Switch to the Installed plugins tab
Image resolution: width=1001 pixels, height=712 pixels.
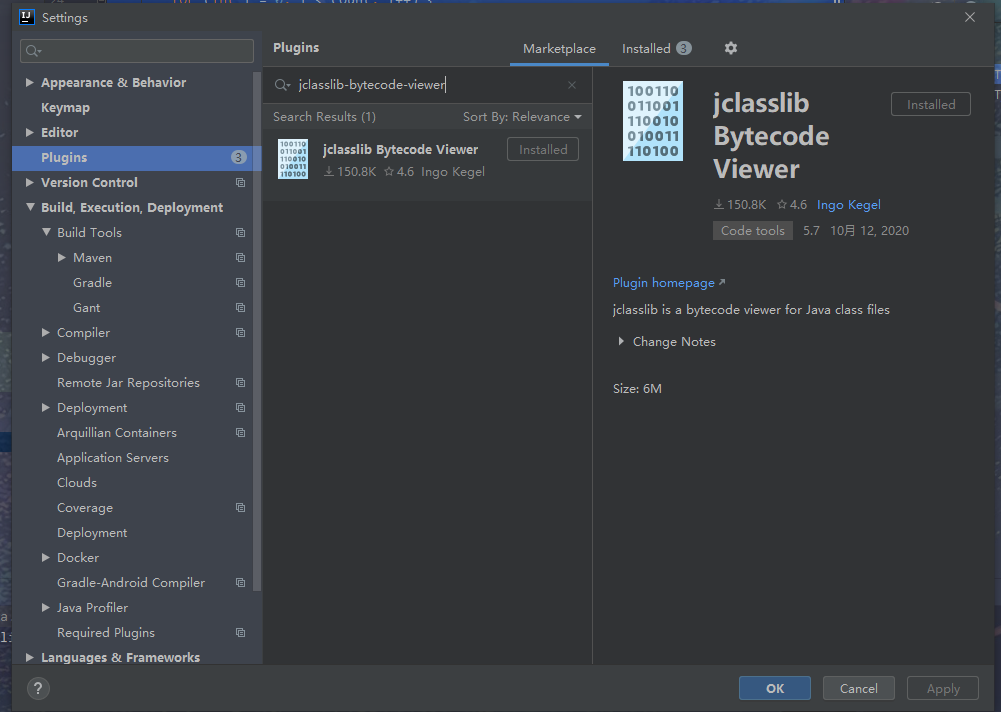click(656, 49)
